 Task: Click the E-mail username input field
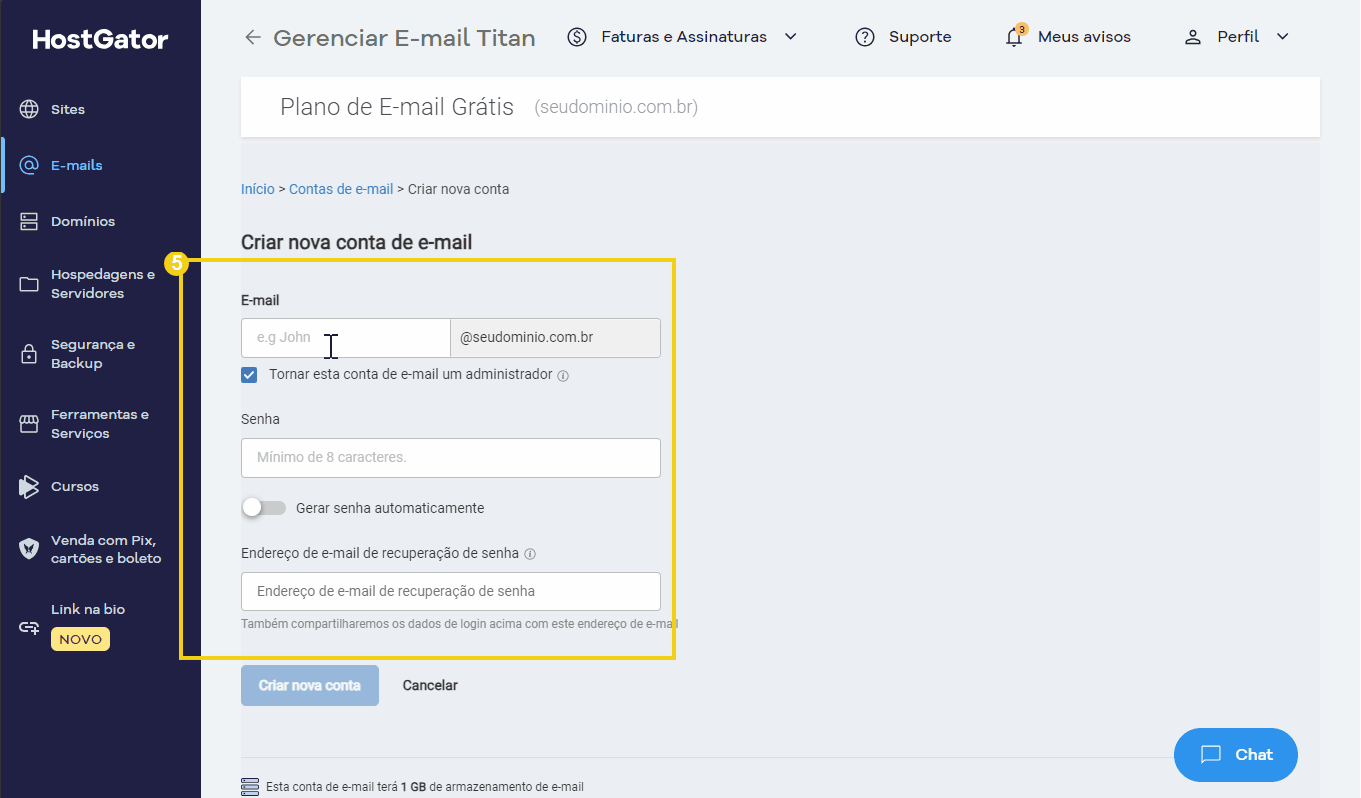coord(346,338)
